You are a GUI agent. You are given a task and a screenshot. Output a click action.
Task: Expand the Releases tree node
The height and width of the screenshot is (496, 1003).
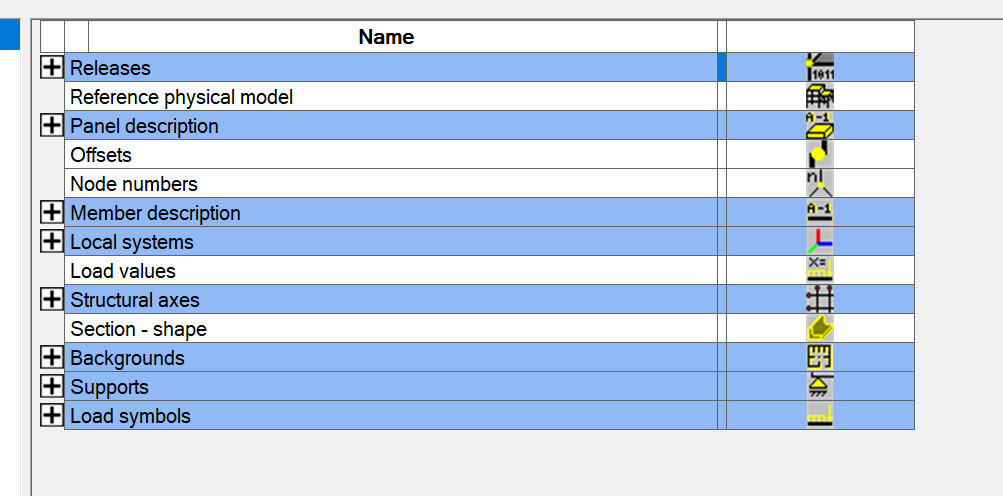click(x=52, y=68)
